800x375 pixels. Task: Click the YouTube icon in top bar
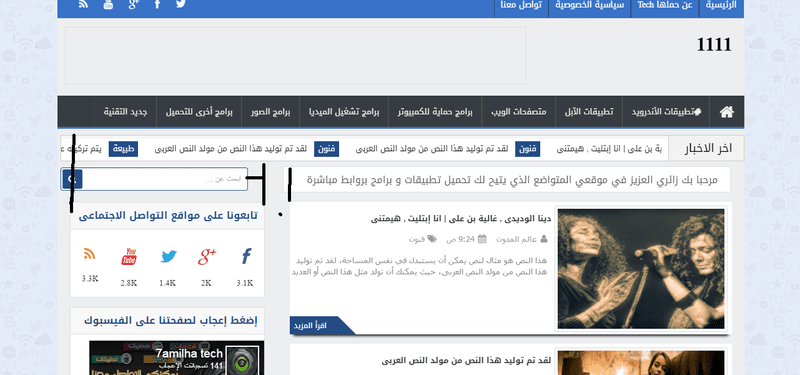(x=108, y=5)
